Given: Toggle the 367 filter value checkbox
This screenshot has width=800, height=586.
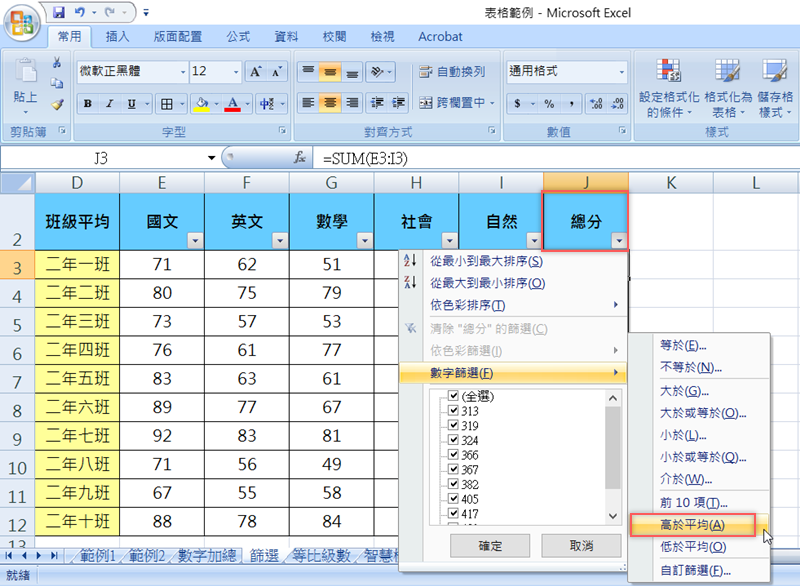Looking at the screenshot, I should pos(454,470).
